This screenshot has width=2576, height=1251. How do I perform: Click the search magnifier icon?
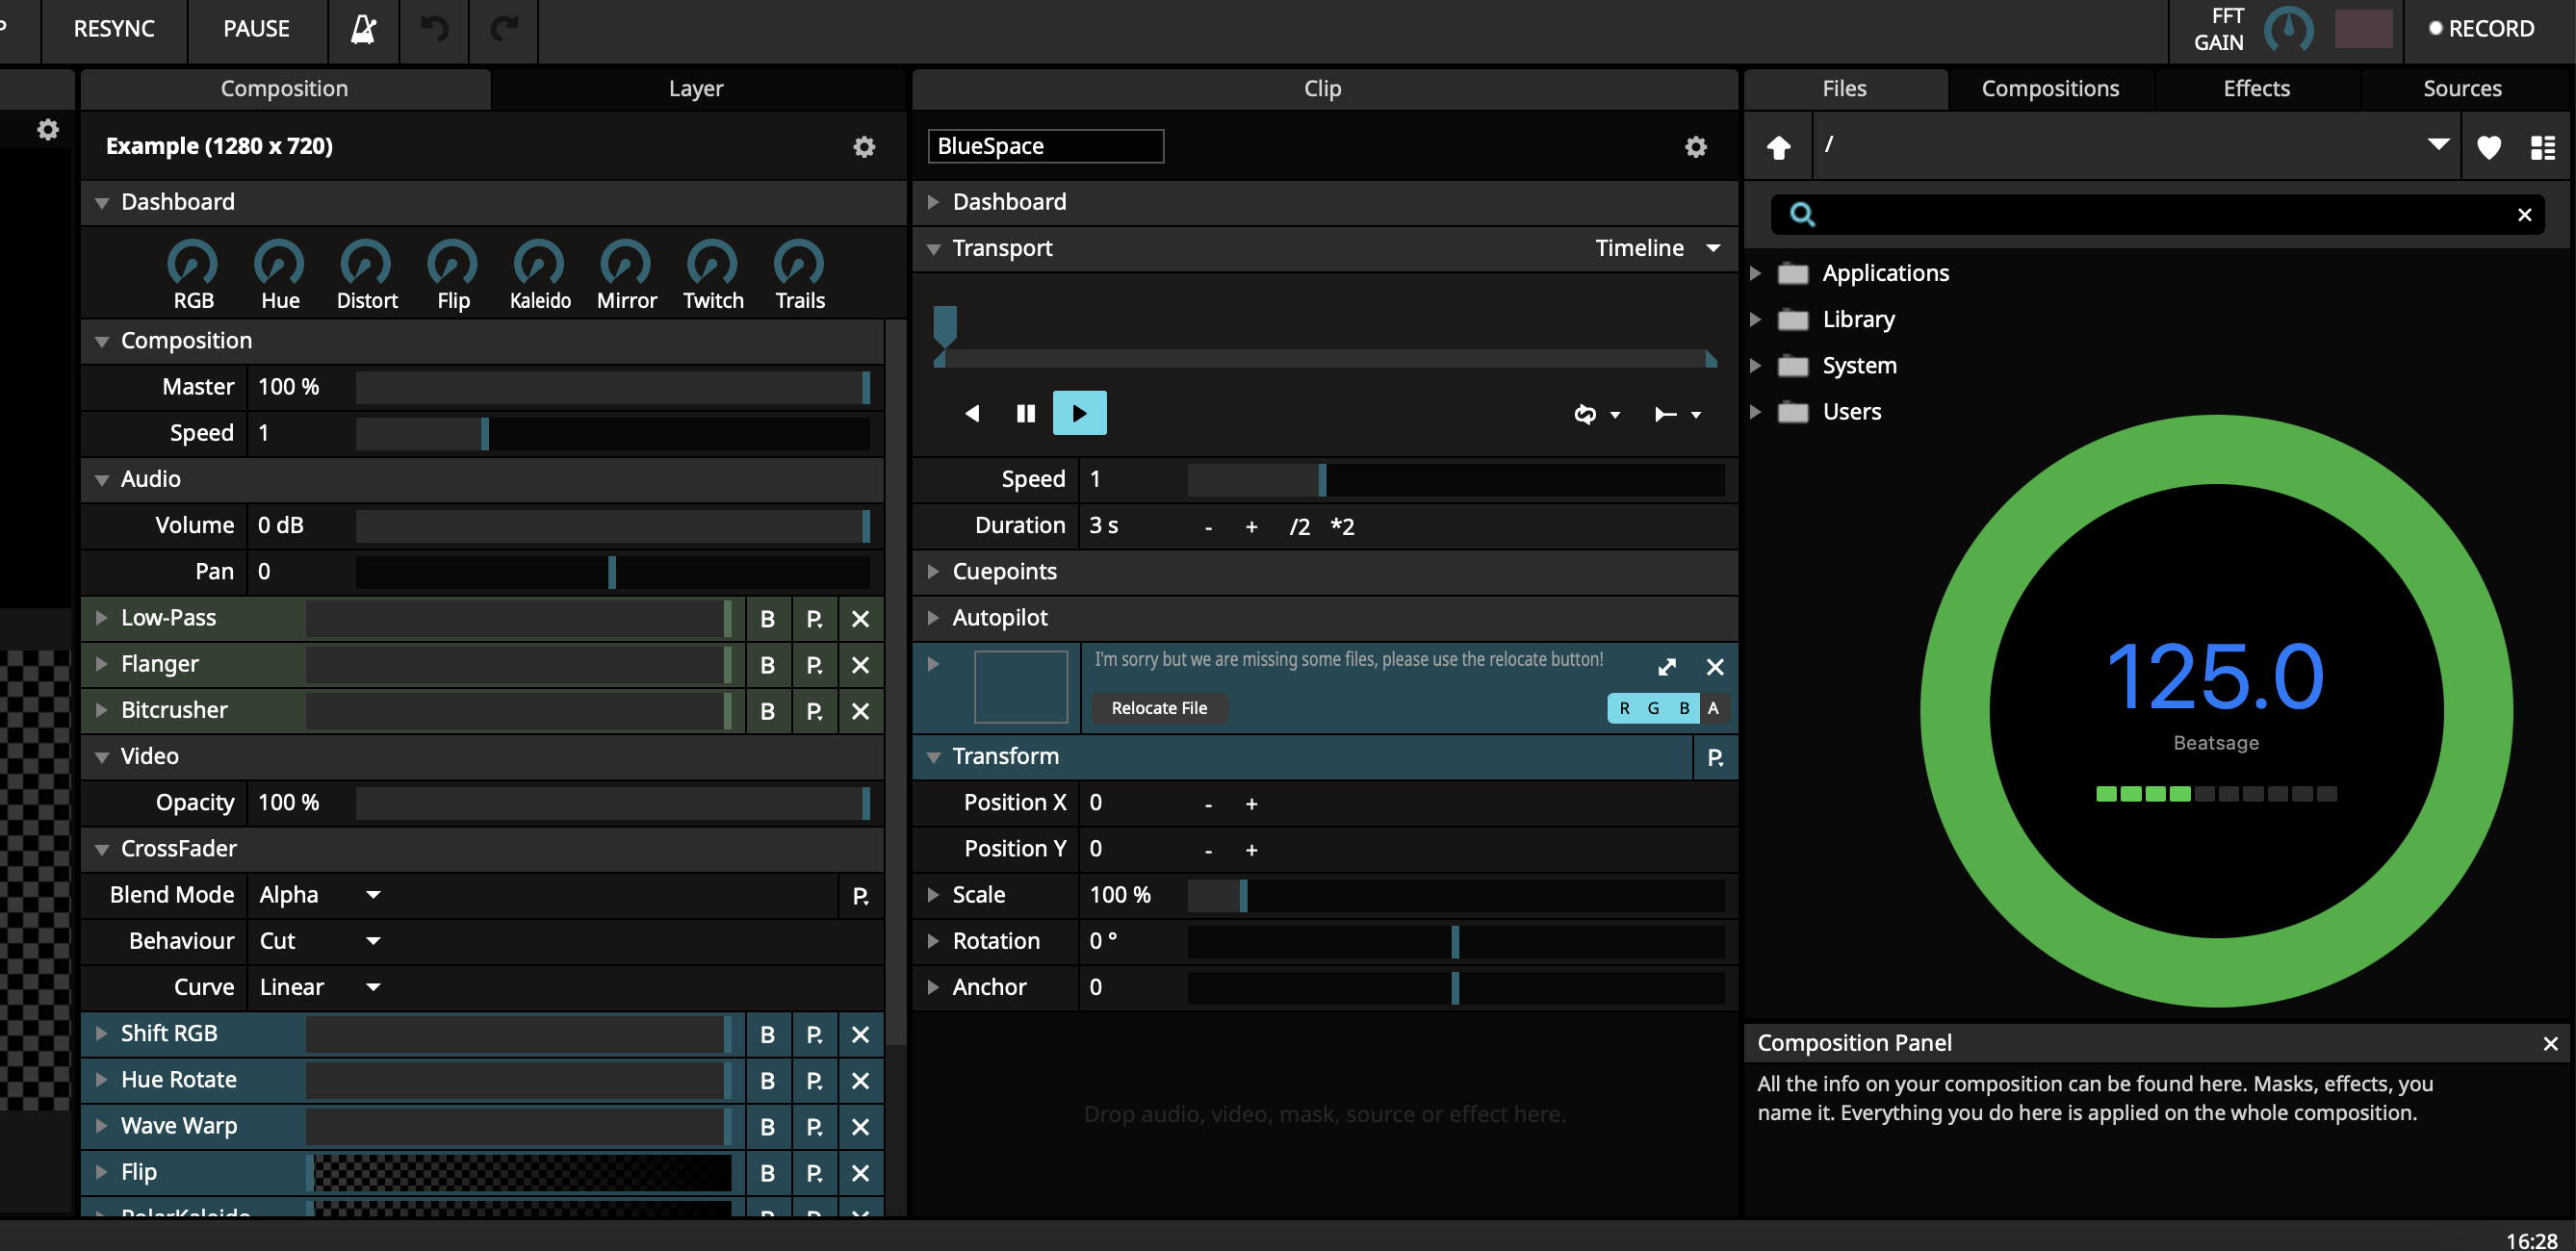1802,214
